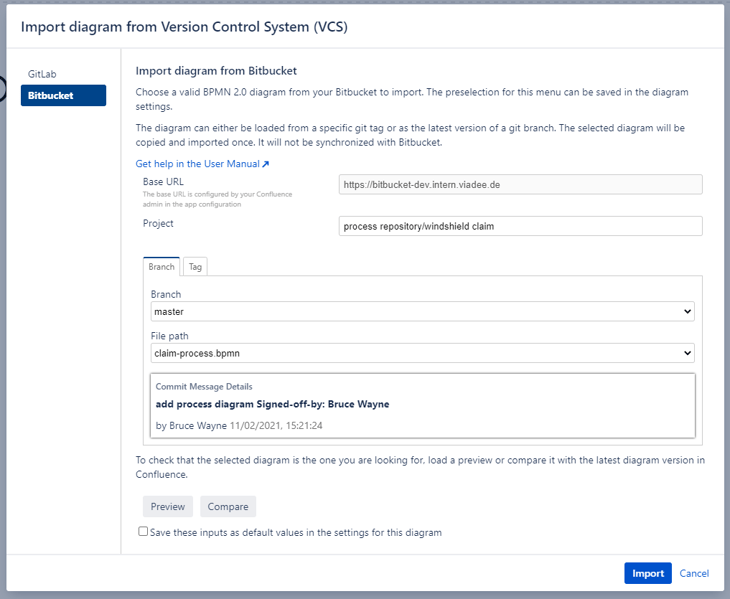The height and width of the screenshot is (599, 730).
Task: Open the Branch dropdown showing master
Action: click(422, 312)
